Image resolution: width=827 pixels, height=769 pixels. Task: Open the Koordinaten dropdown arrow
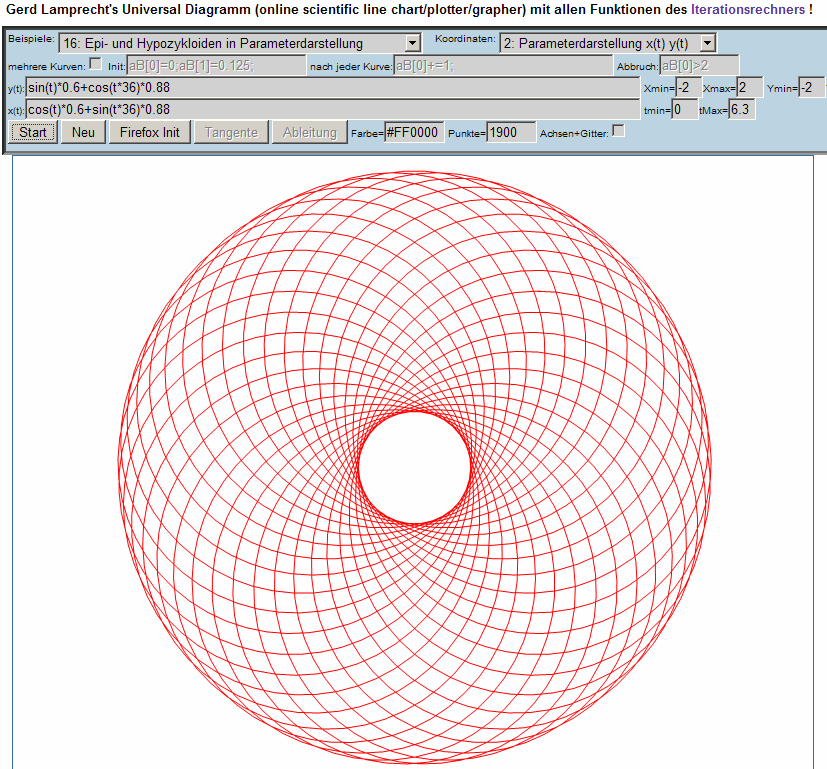point(708,43)
